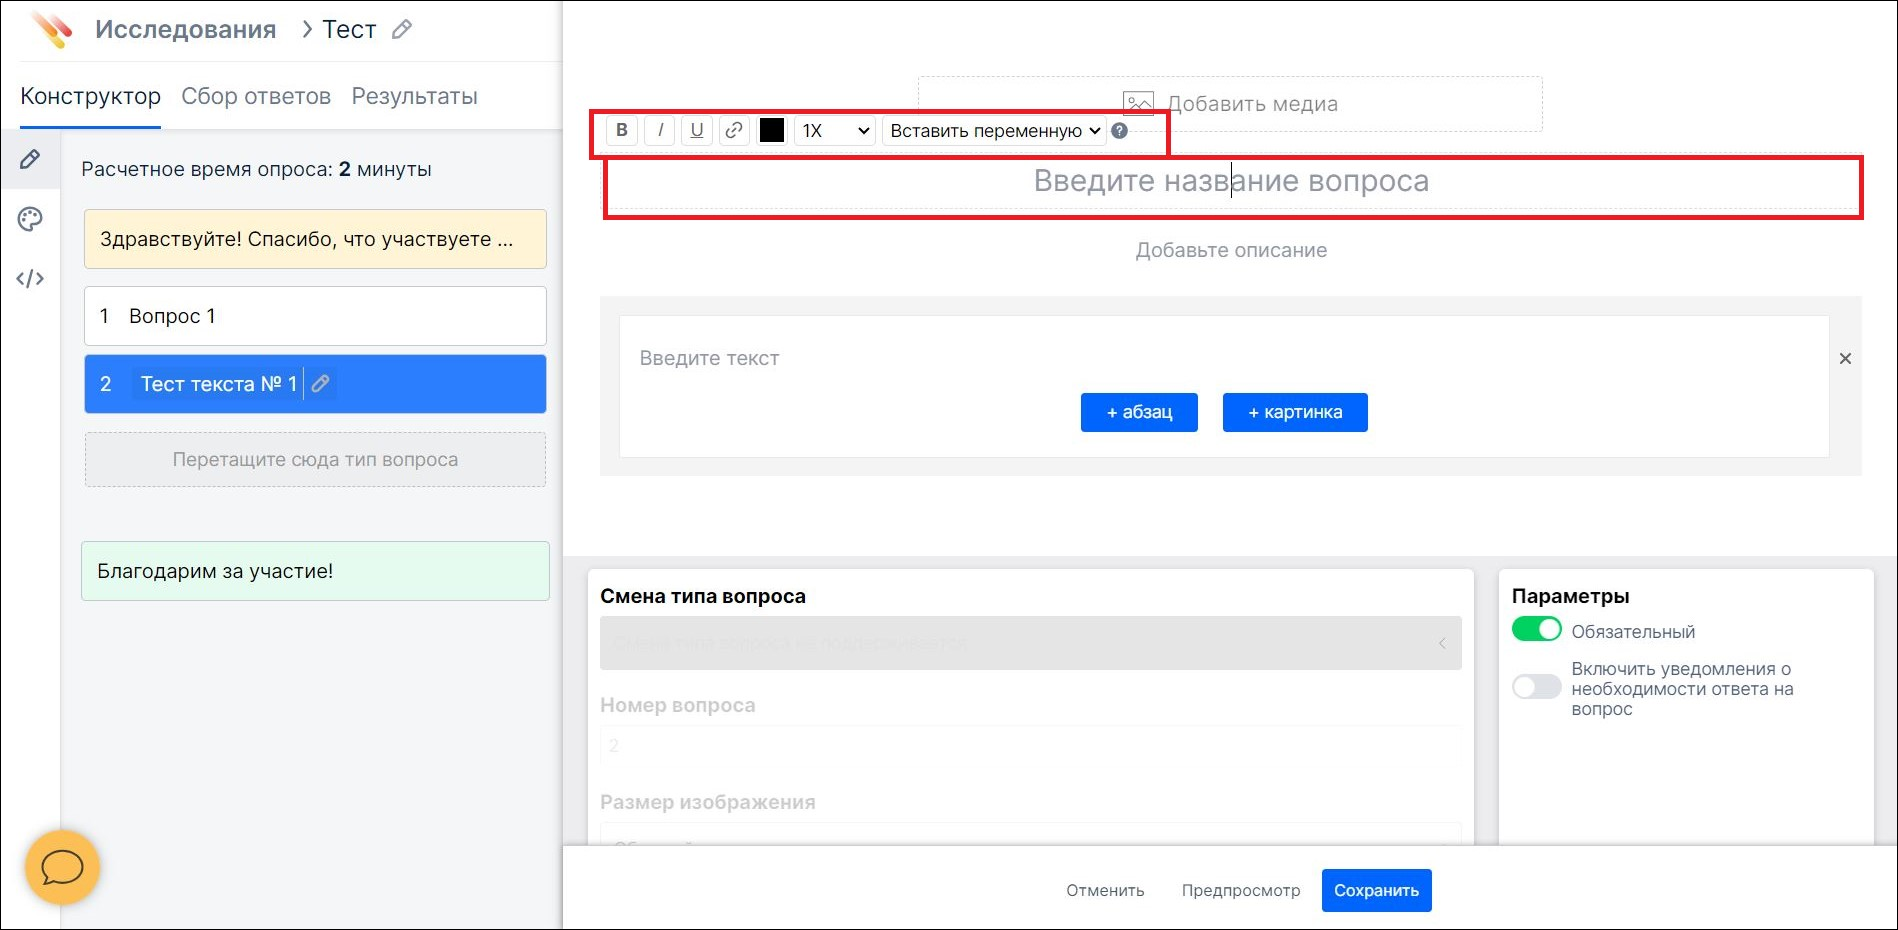Apply italic formatting in the toolbar
The width and height of the screenshot is (1898, 930).
click(659, 130)
